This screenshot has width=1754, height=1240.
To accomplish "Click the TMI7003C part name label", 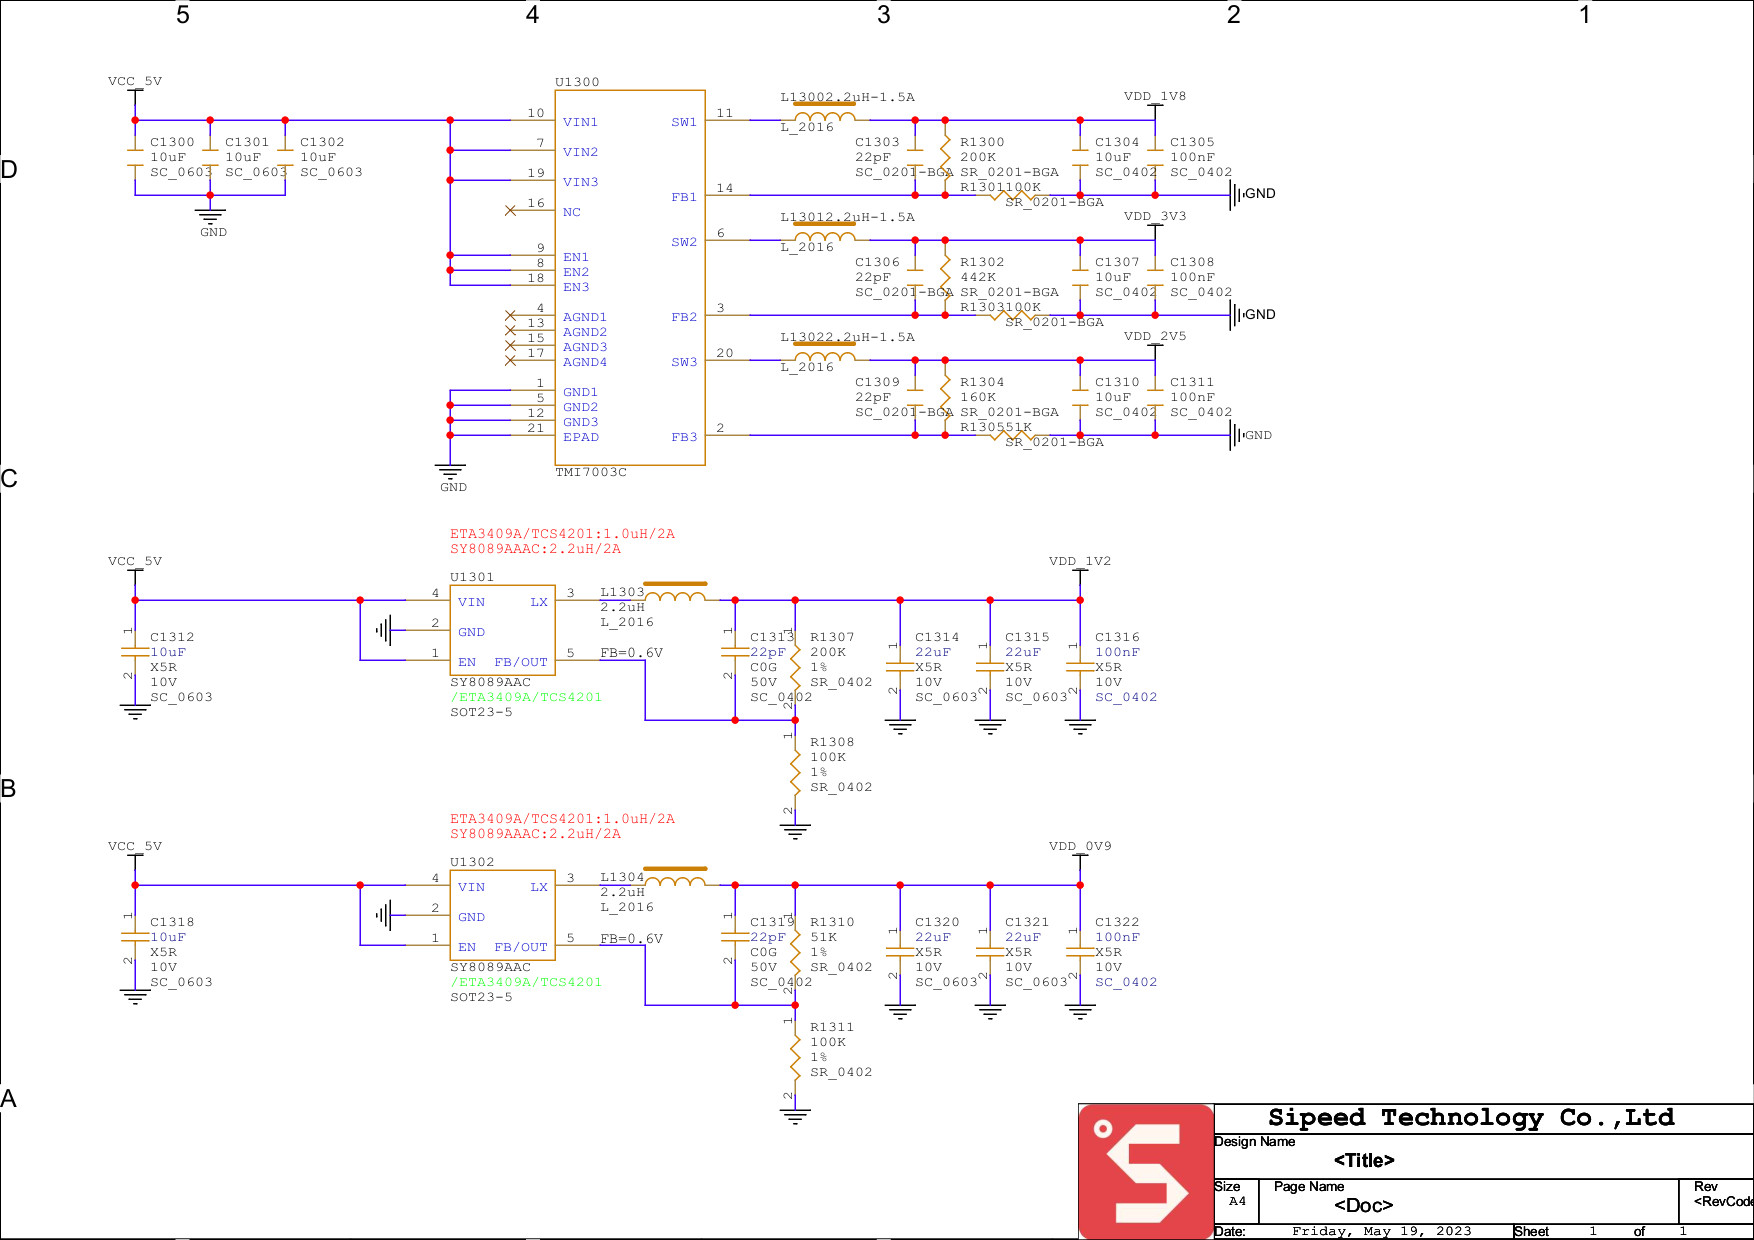I will 591,472.
